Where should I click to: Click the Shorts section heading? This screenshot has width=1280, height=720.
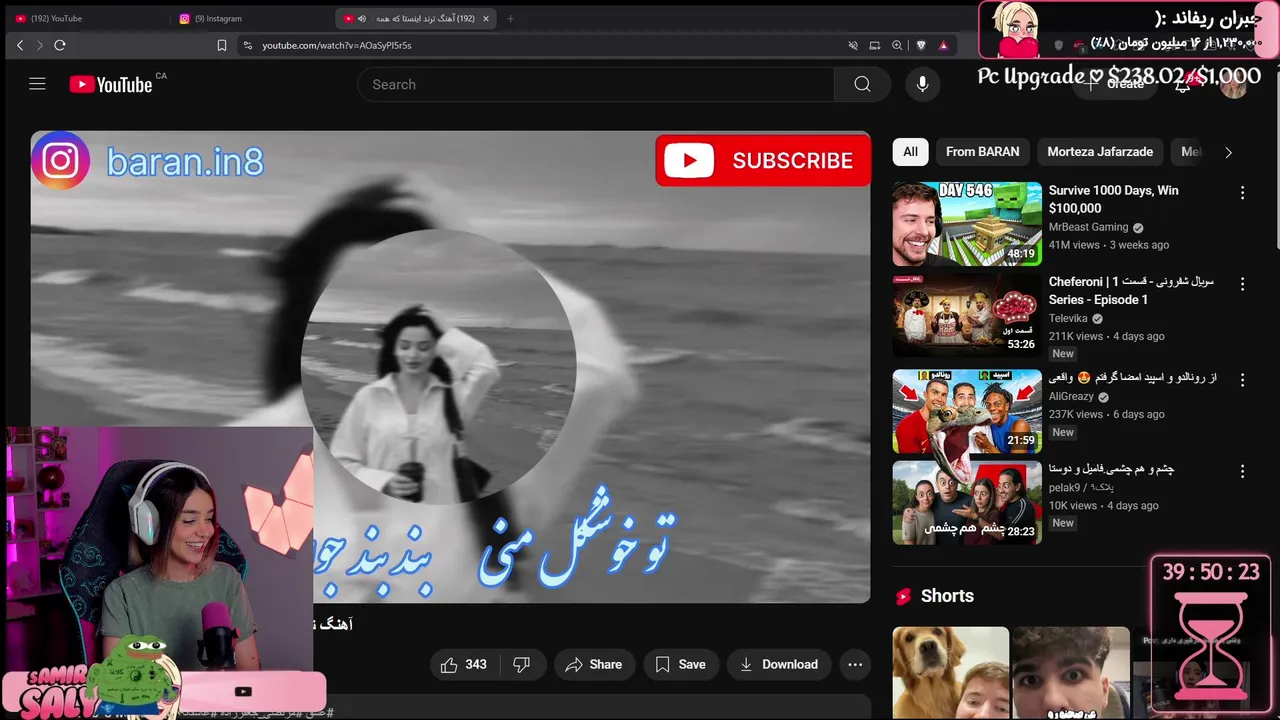click(x=947, y=596)
